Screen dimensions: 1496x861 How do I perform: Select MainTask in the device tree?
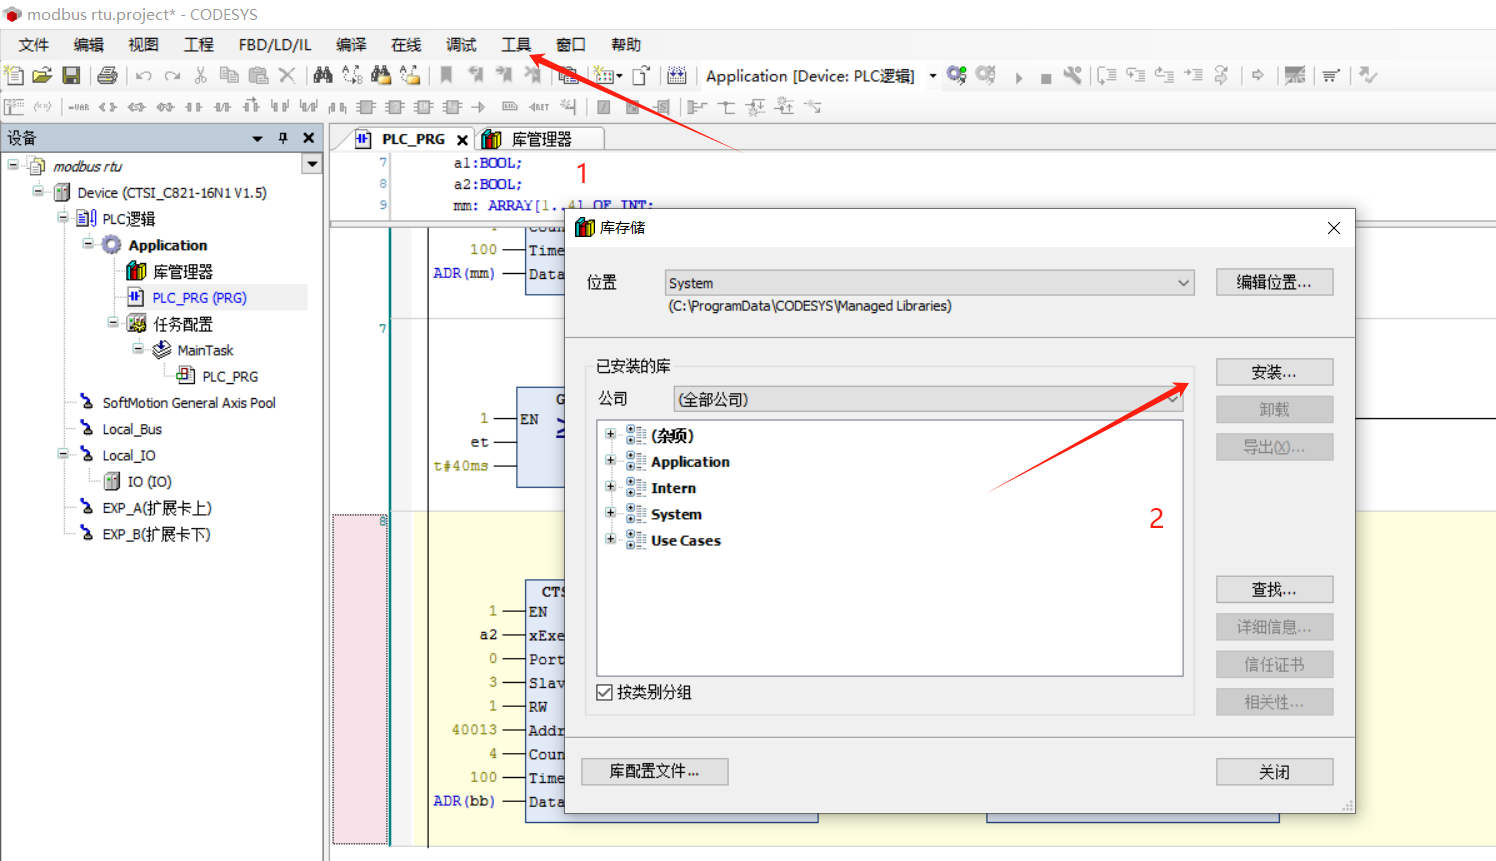205,350
